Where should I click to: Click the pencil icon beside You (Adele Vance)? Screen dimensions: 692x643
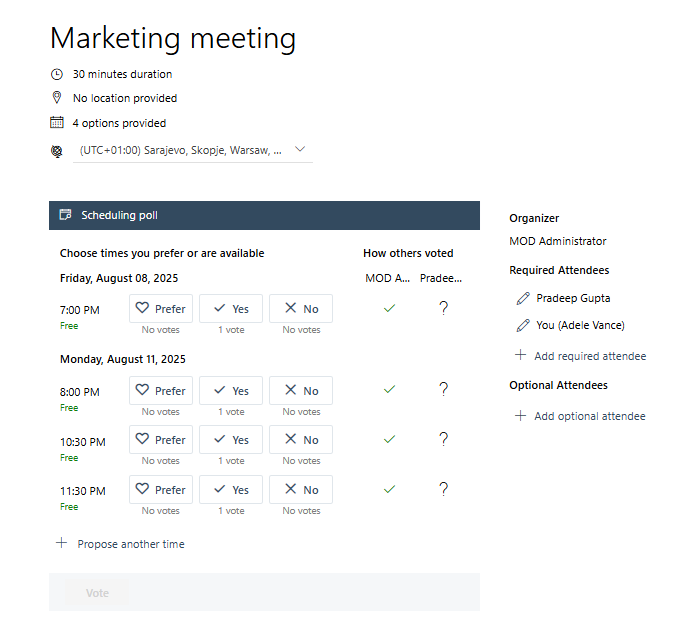click(522, 325)
